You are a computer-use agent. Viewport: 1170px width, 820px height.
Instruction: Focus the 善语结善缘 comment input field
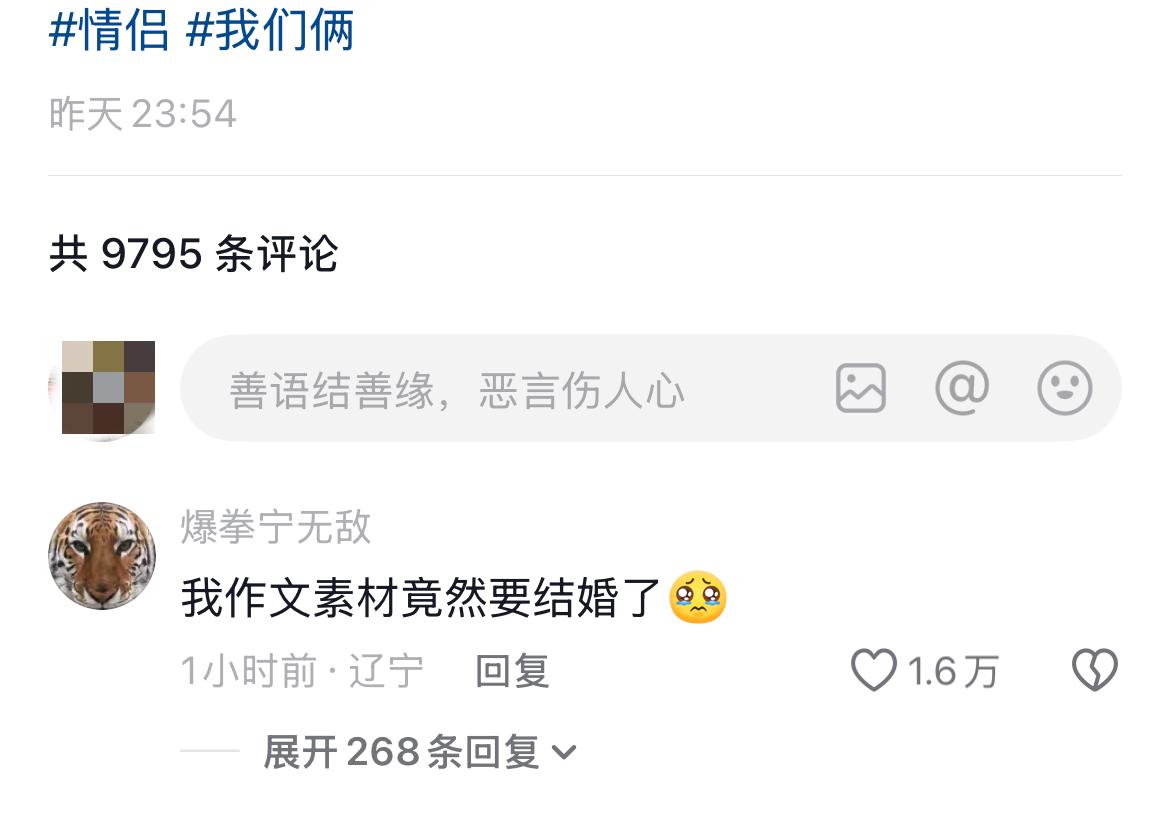point(651,388)
